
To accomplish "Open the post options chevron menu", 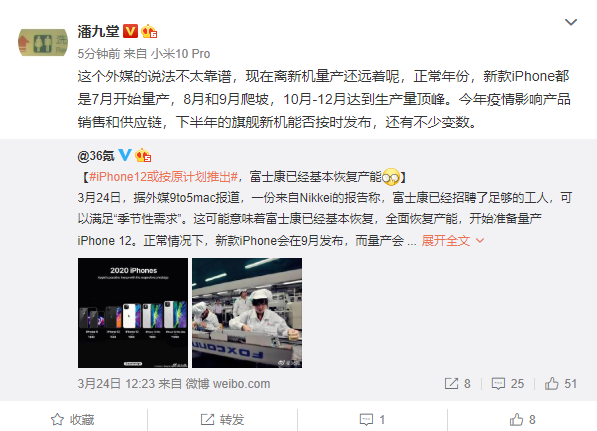I will point(570,22).
